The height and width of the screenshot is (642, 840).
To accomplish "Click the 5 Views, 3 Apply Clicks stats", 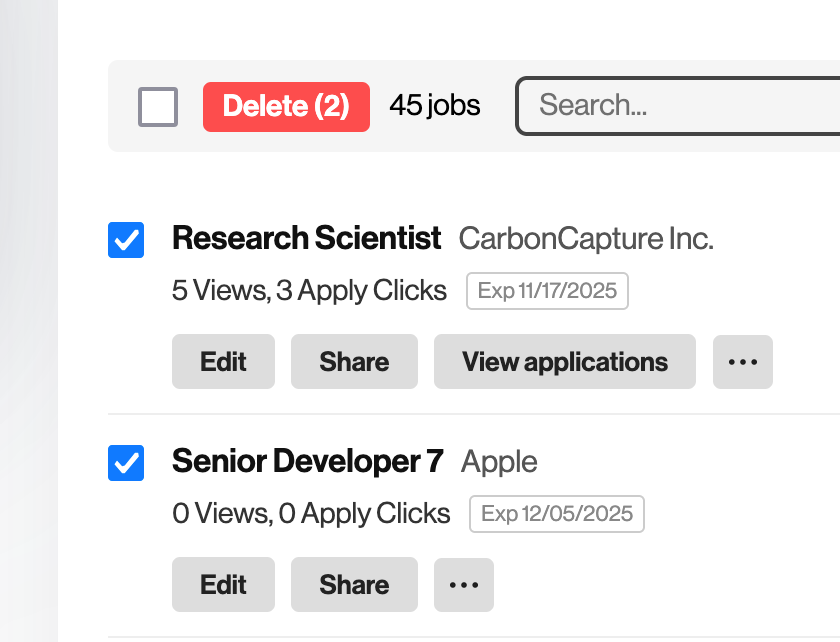I will point(309,291).
